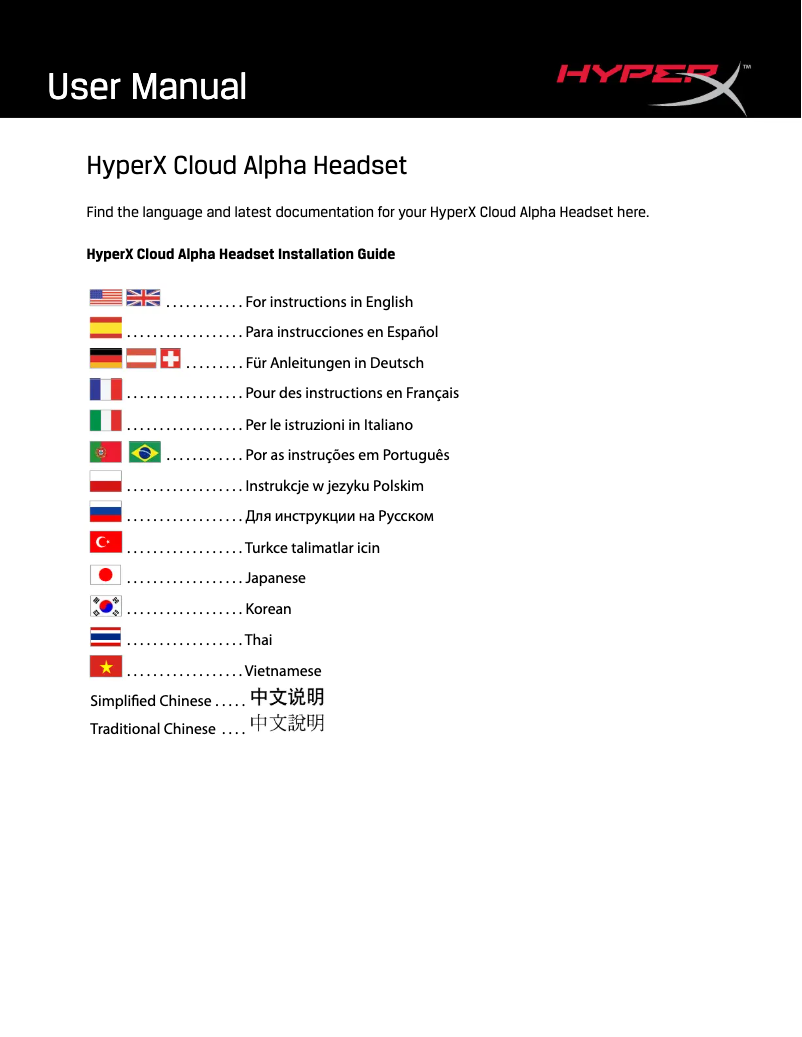Open instructions in English link
Viewport: 802px width, 1037px height.
(330, 301)
